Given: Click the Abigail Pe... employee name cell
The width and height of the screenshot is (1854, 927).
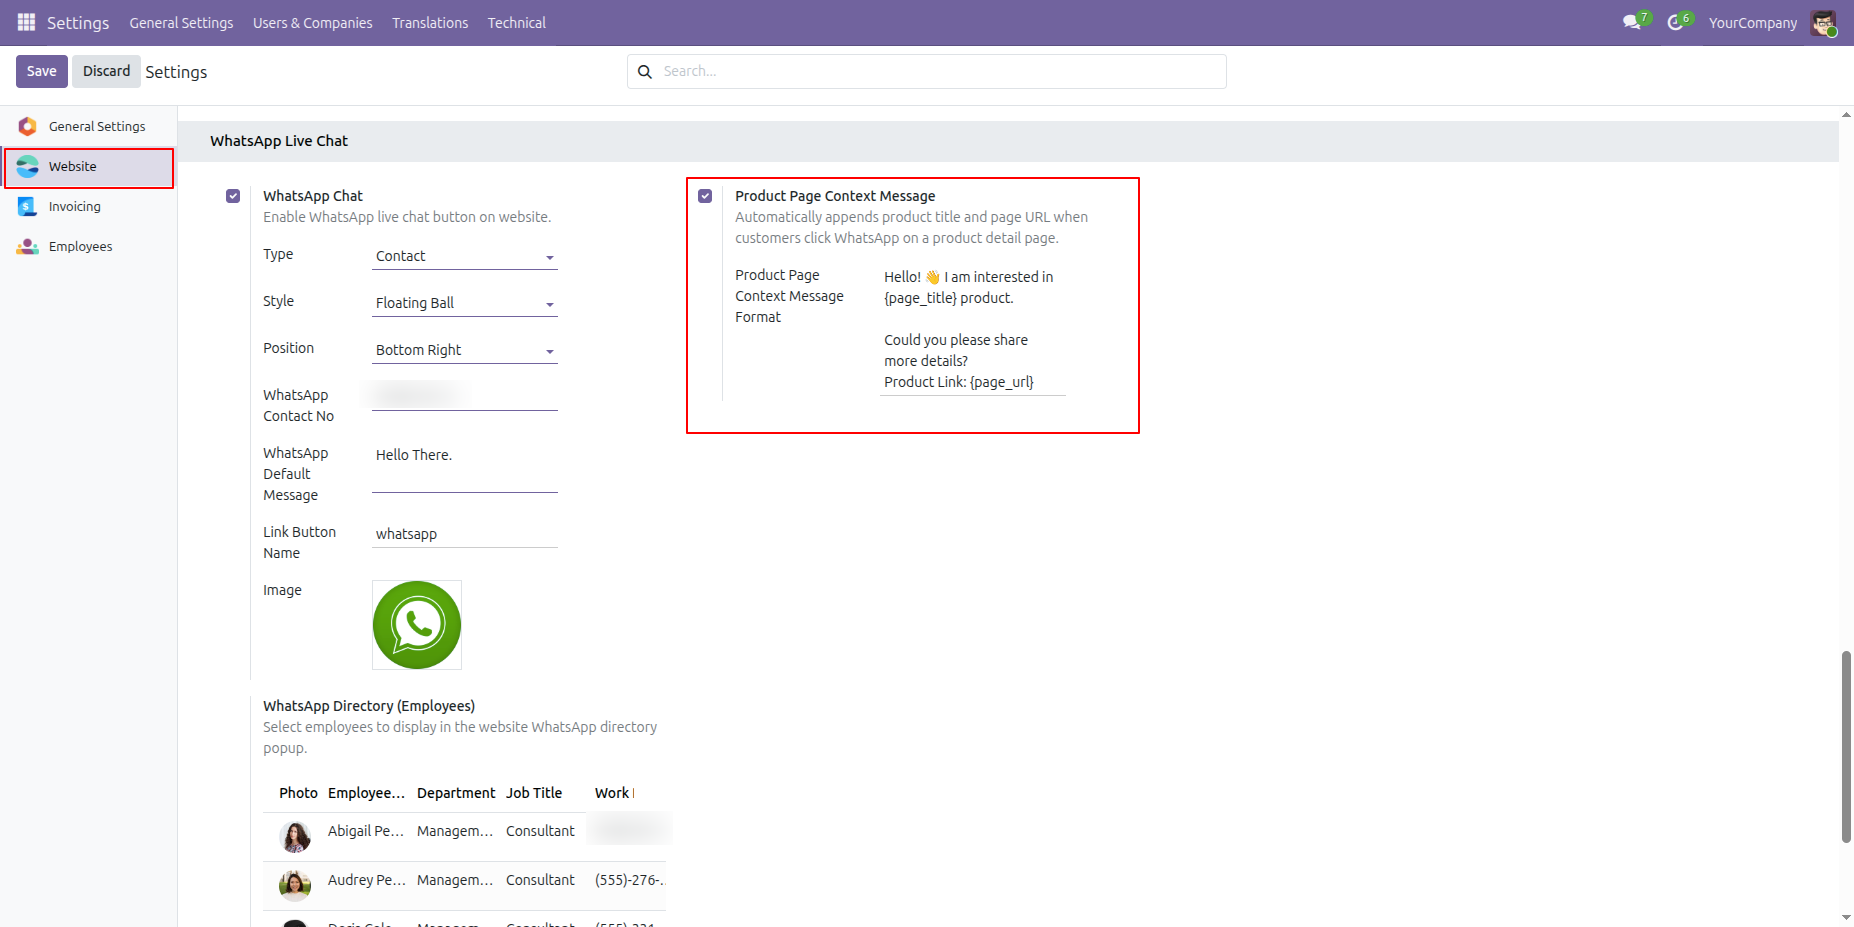Looking at the screenshot, I should coord(366,831).
